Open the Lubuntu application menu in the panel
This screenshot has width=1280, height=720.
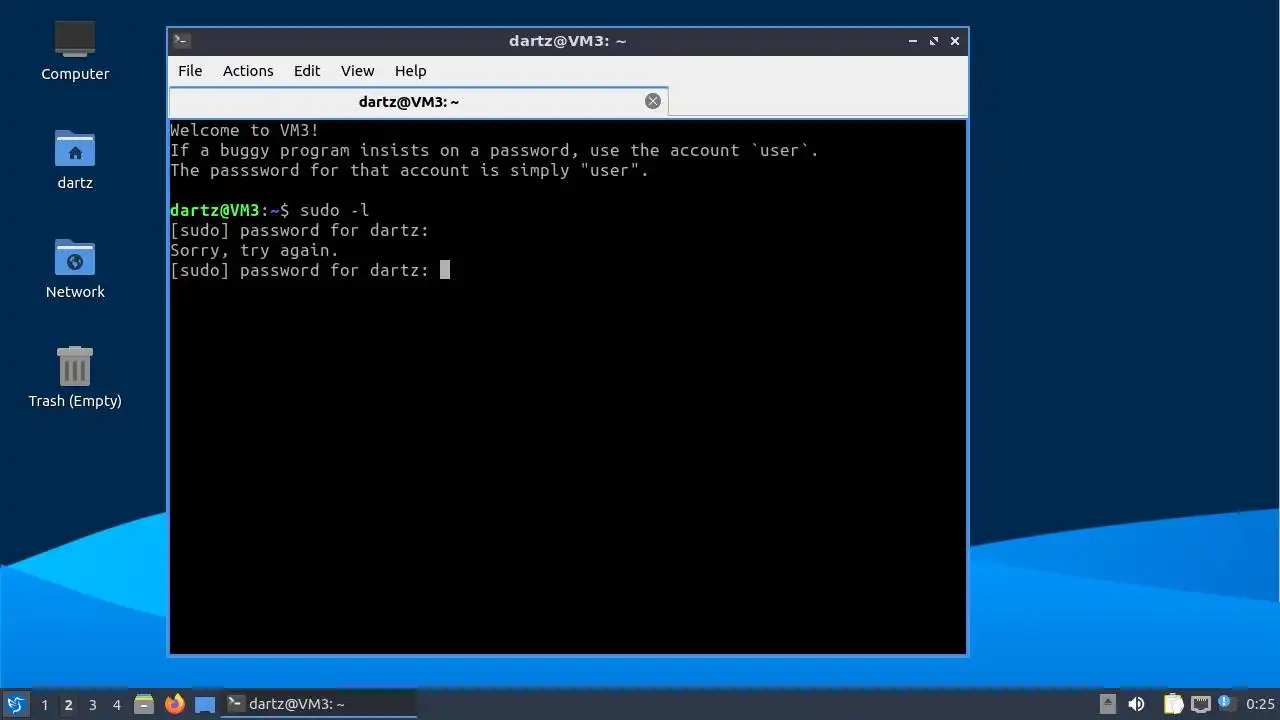pyautogui.click(x=15, y=704)
